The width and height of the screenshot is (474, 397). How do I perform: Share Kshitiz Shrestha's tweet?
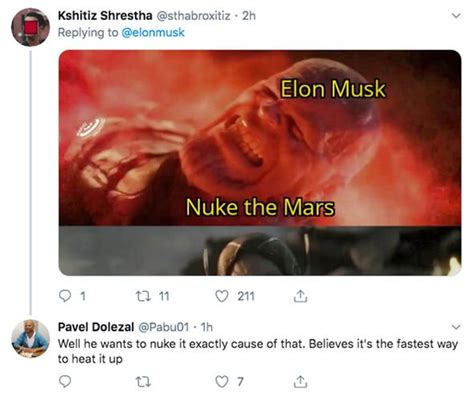(300, 296)
